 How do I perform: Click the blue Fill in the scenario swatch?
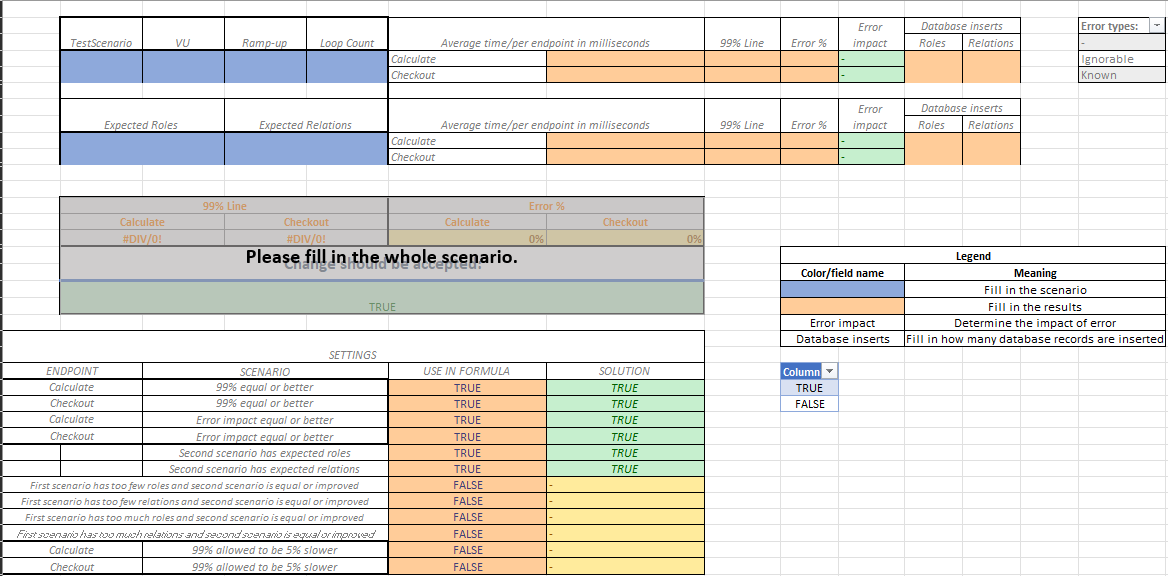click(842, 289)
